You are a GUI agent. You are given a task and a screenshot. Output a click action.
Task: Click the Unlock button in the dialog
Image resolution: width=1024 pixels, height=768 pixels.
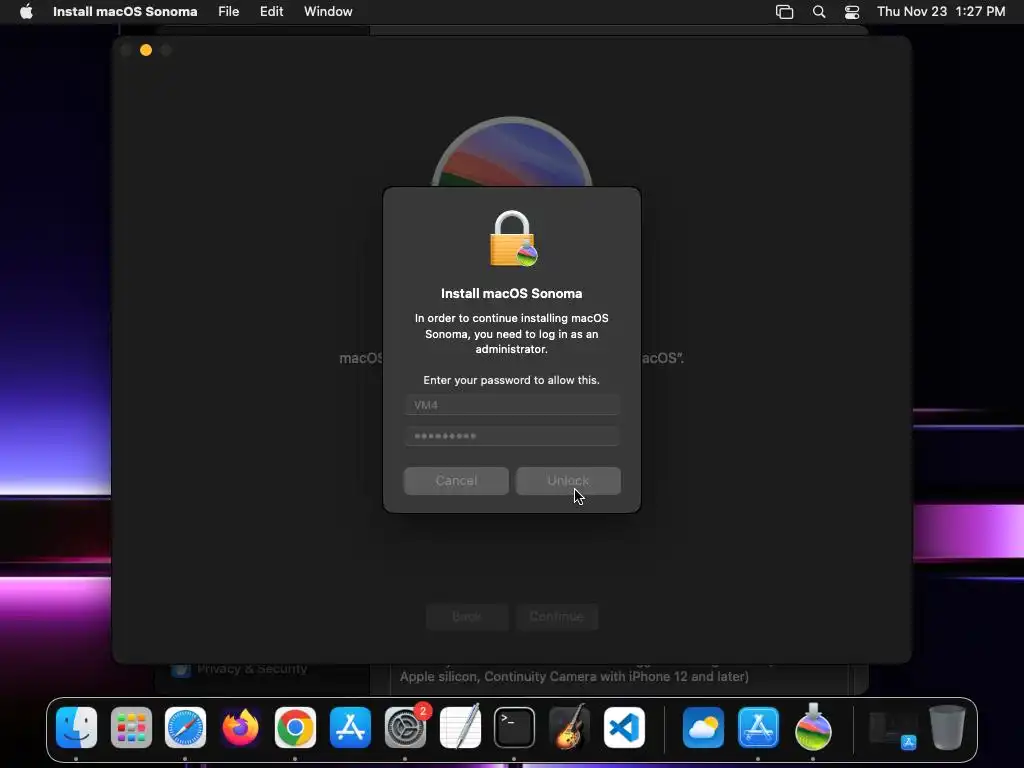point(568,481)
